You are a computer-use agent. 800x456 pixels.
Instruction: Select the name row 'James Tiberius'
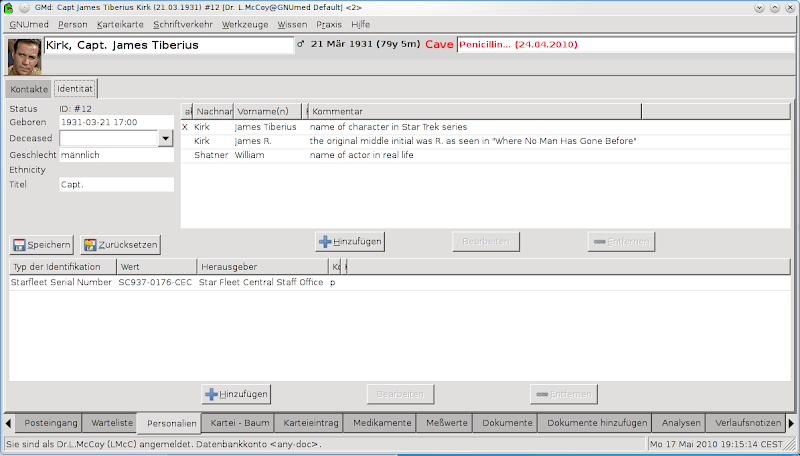(x=485, y=127)
